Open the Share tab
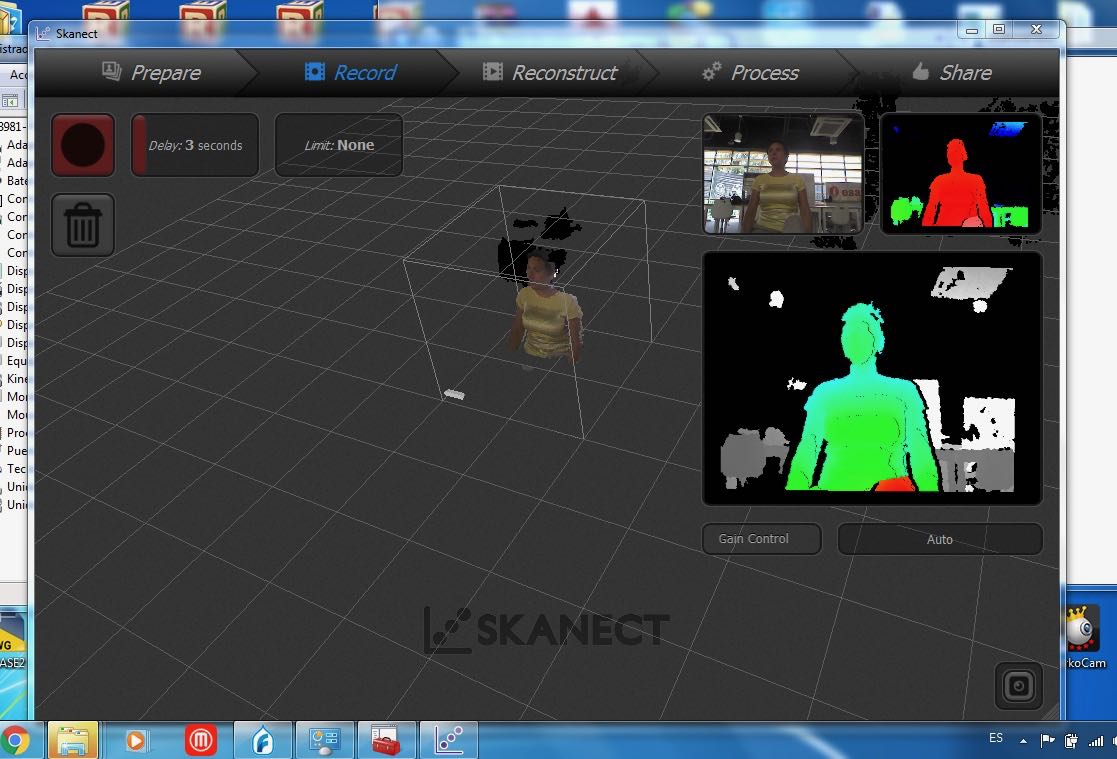This screenshot has height=759, width=1117. pos(952,72)
